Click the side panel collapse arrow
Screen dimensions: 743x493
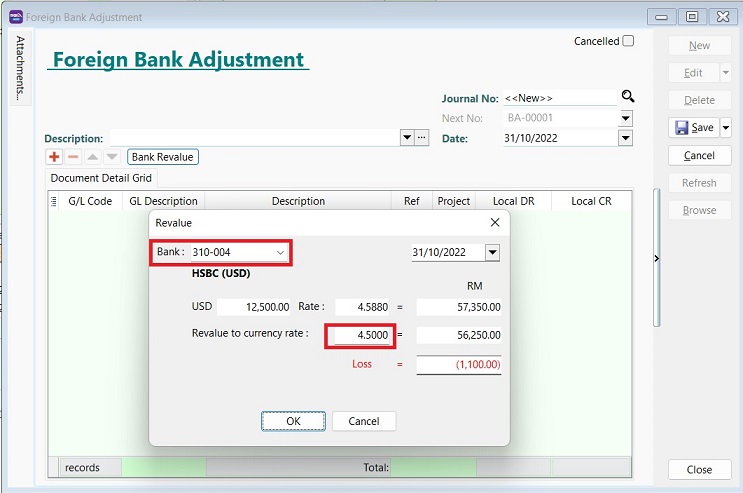tap(656, 258)
